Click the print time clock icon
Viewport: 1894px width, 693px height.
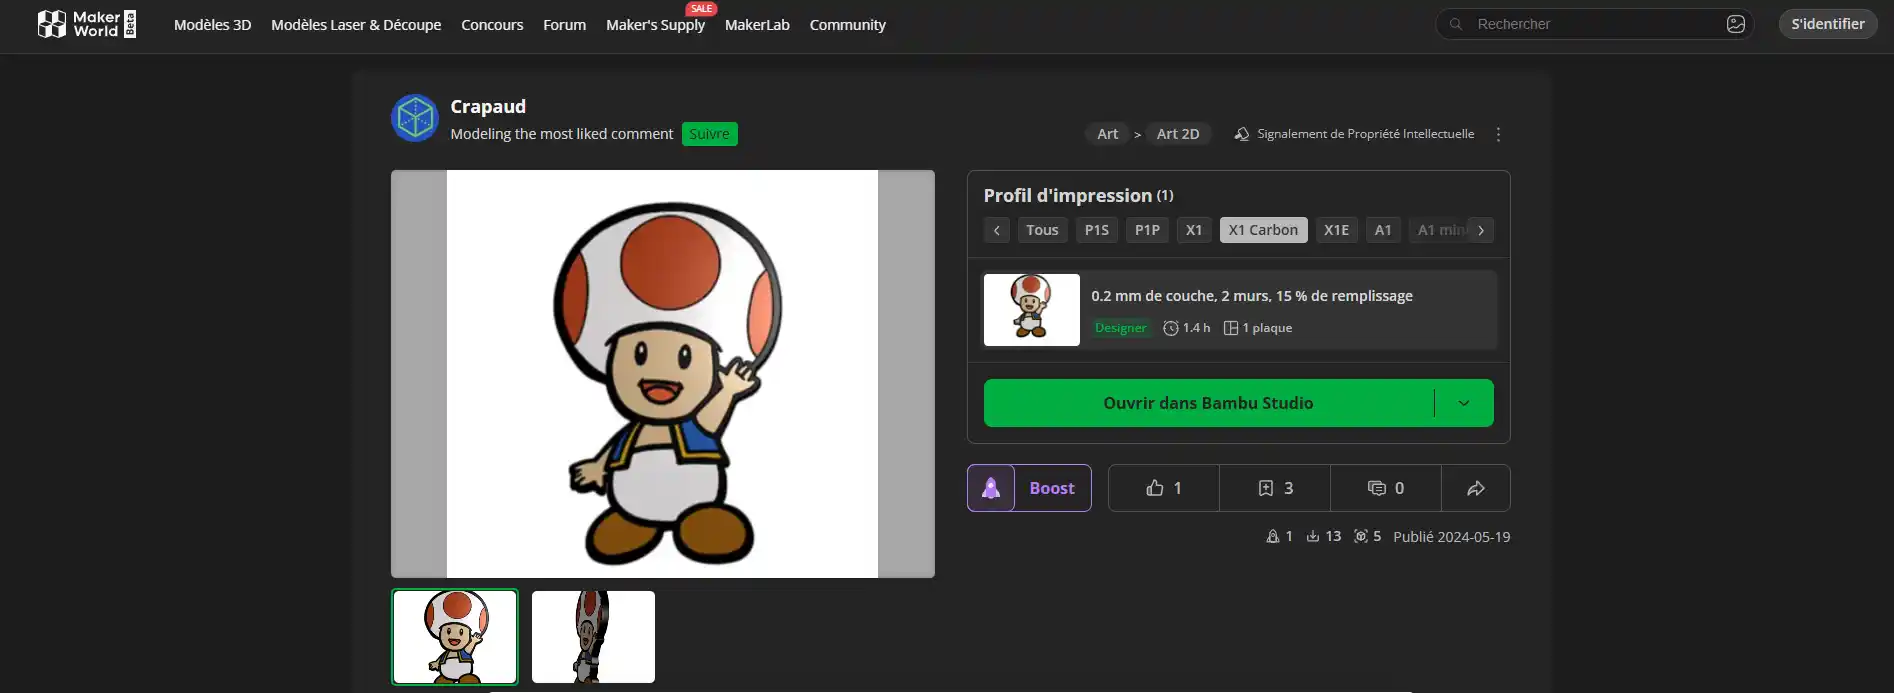[x=1171, y=328]
